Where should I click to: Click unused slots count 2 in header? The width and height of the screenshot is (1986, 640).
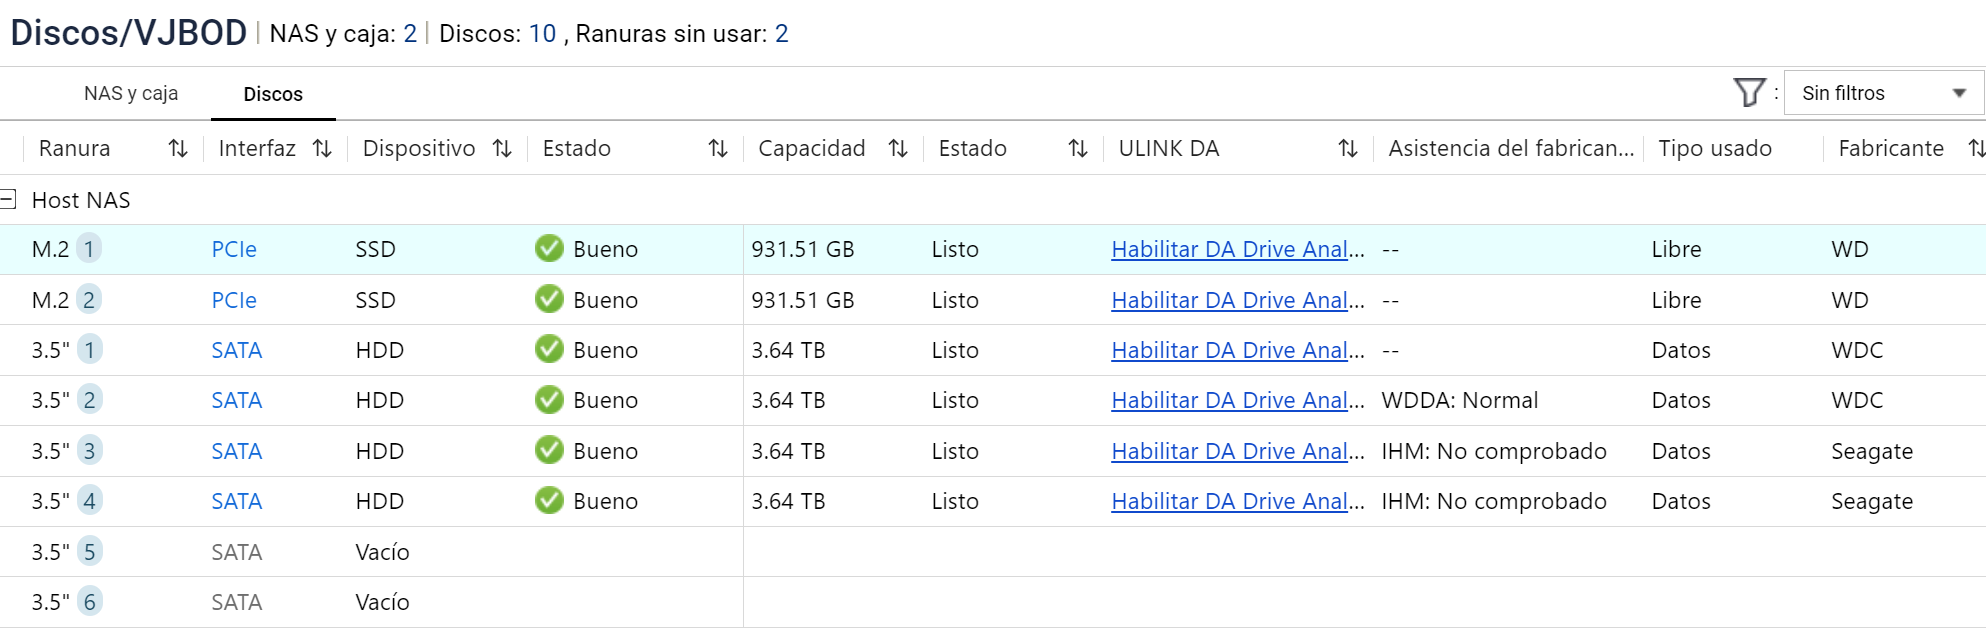click(781, 34)
